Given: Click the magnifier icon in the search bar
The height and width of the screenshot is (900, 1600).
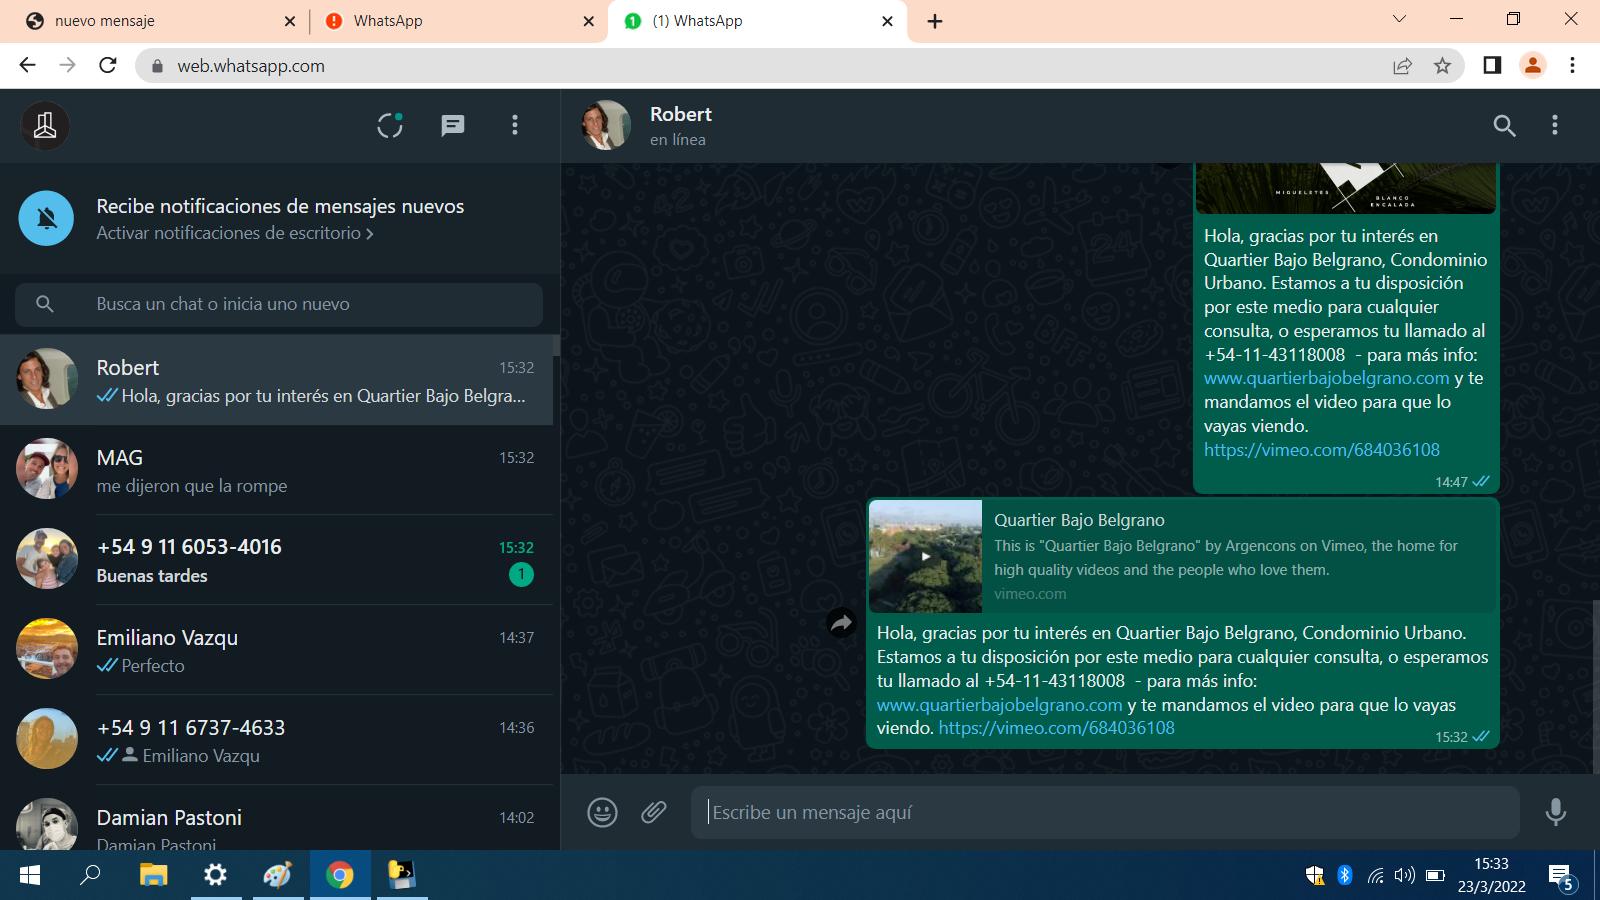Looking at the screenshot, I should (x=45, y=304).
